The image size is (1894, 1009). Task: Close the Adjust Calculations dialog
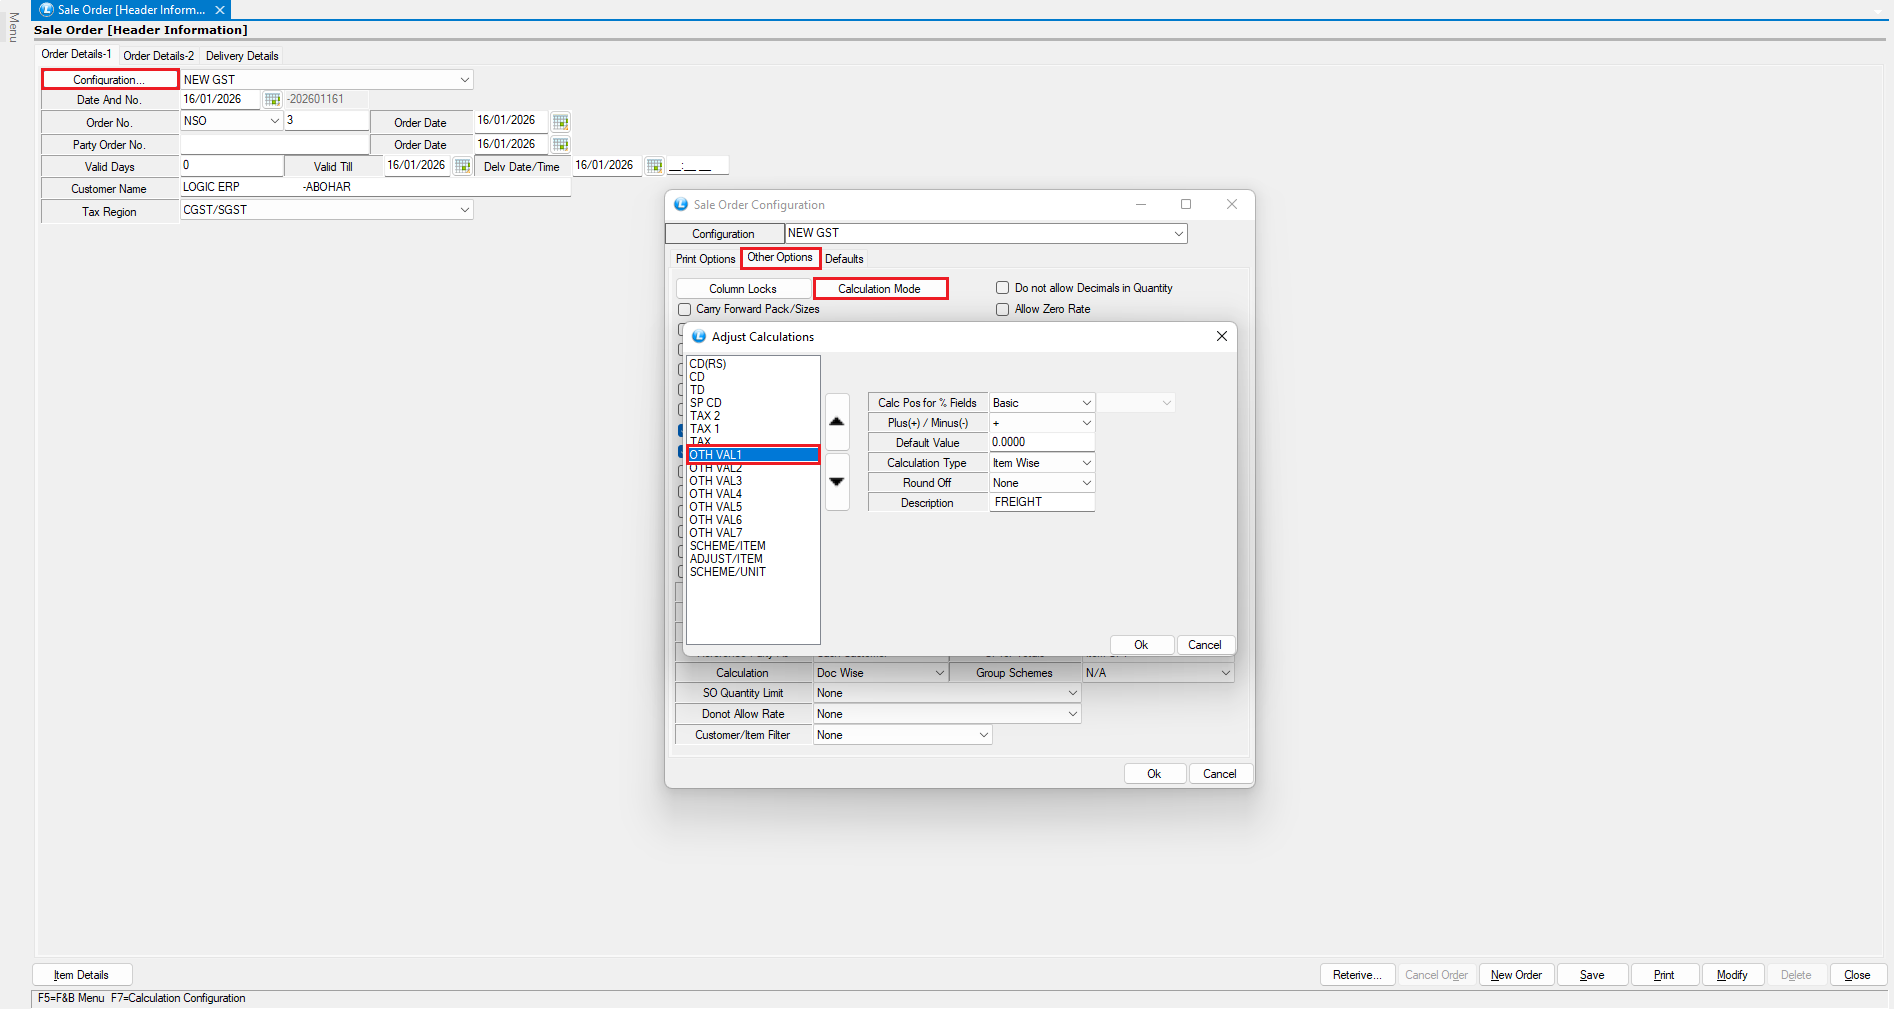pyautogui.click(x=1221, y=337)
